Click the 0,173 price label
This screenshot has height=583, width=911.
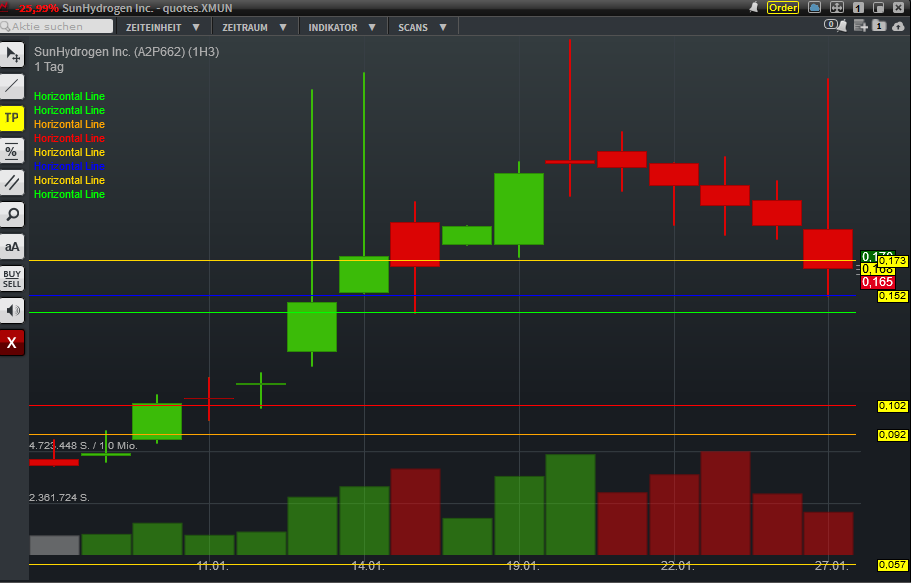tap(893, 261)
